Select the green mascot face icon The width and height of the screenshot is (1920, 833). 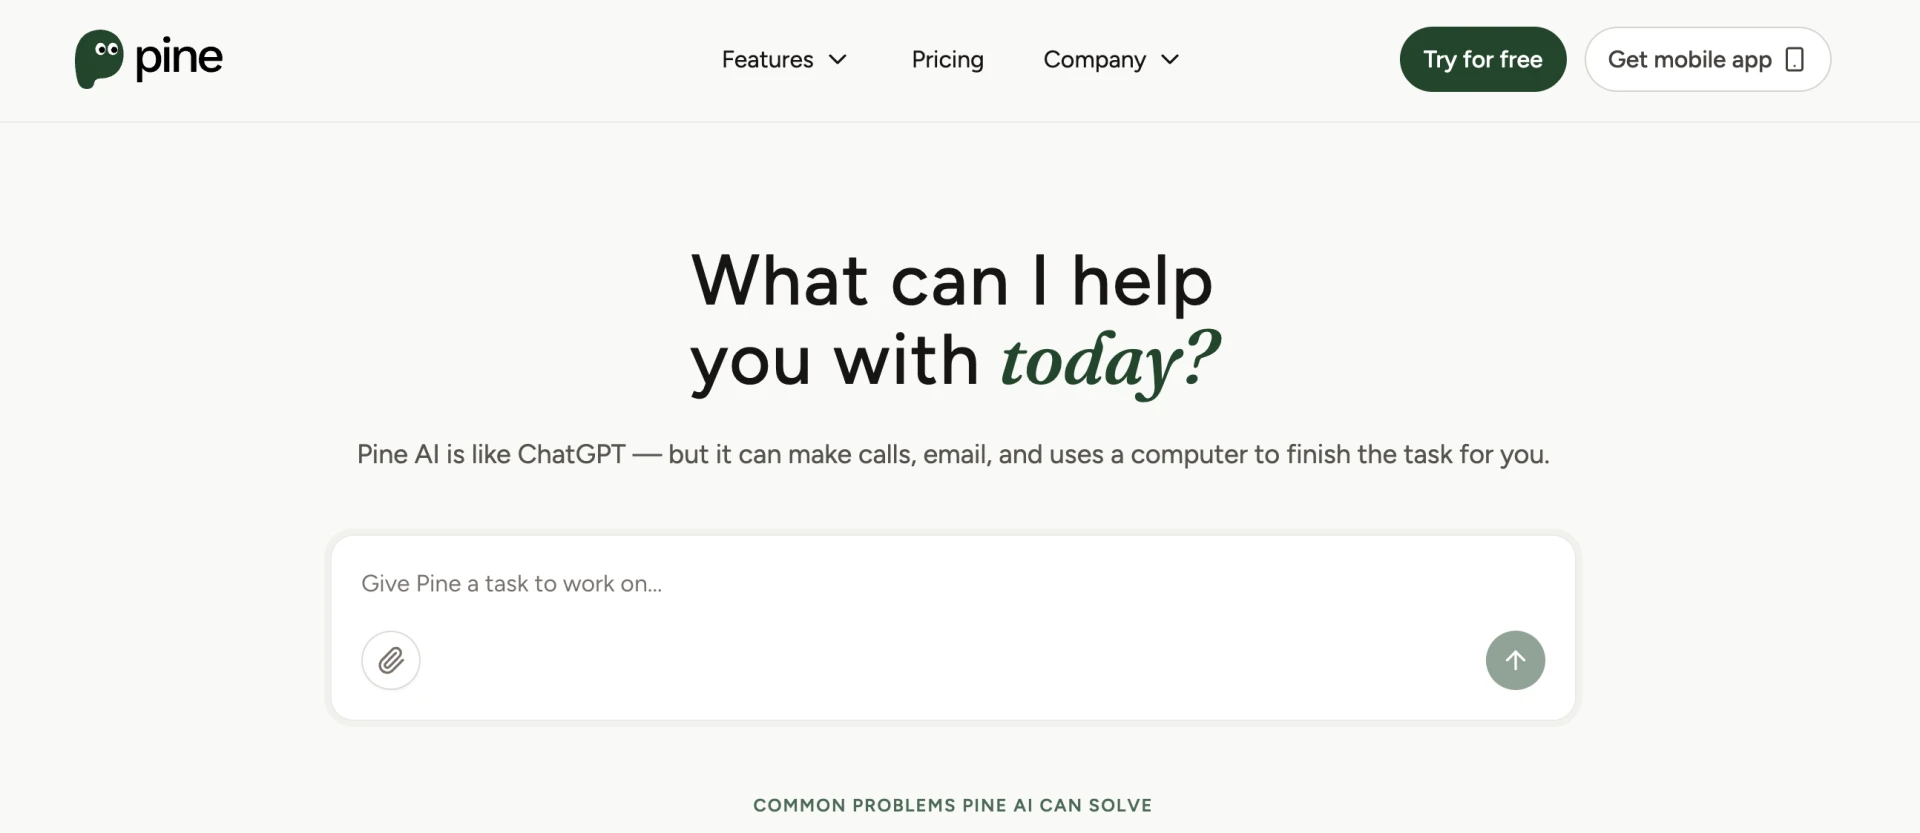click(x=99, y=58)
